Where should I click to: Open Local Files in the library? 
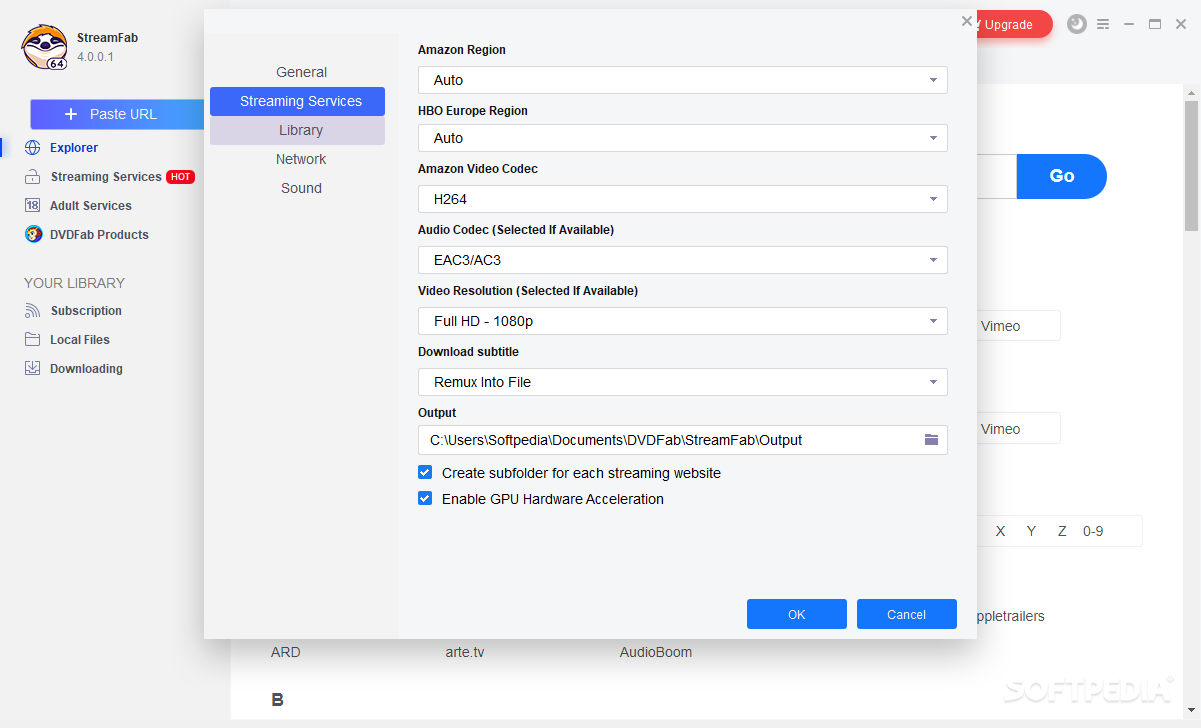(x=67, y=340)
